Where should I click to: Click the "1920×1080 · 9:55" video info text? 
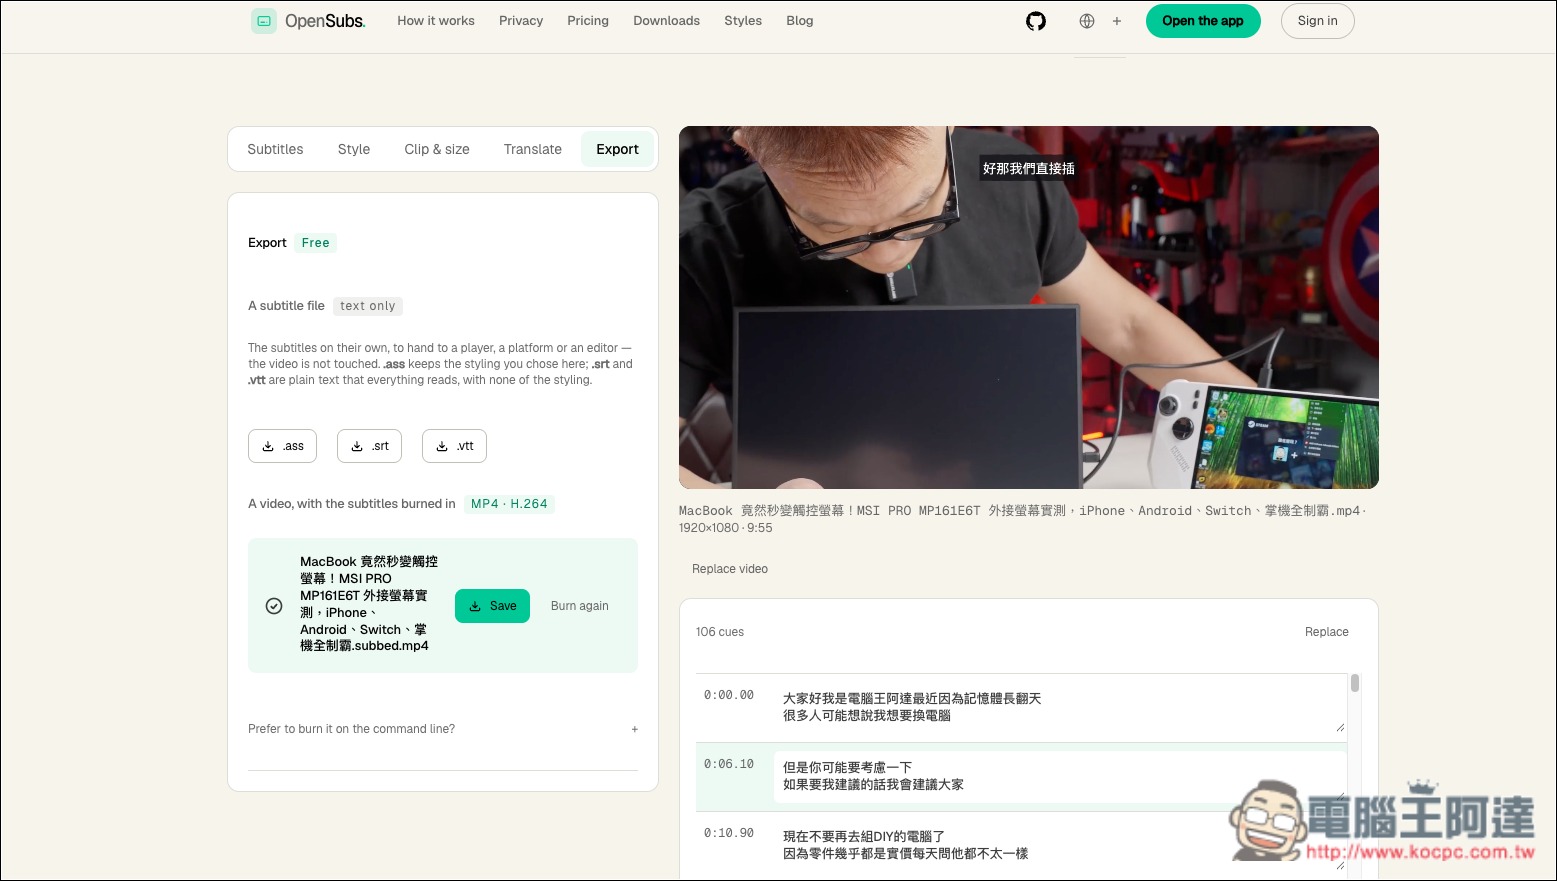click(726, 528)
